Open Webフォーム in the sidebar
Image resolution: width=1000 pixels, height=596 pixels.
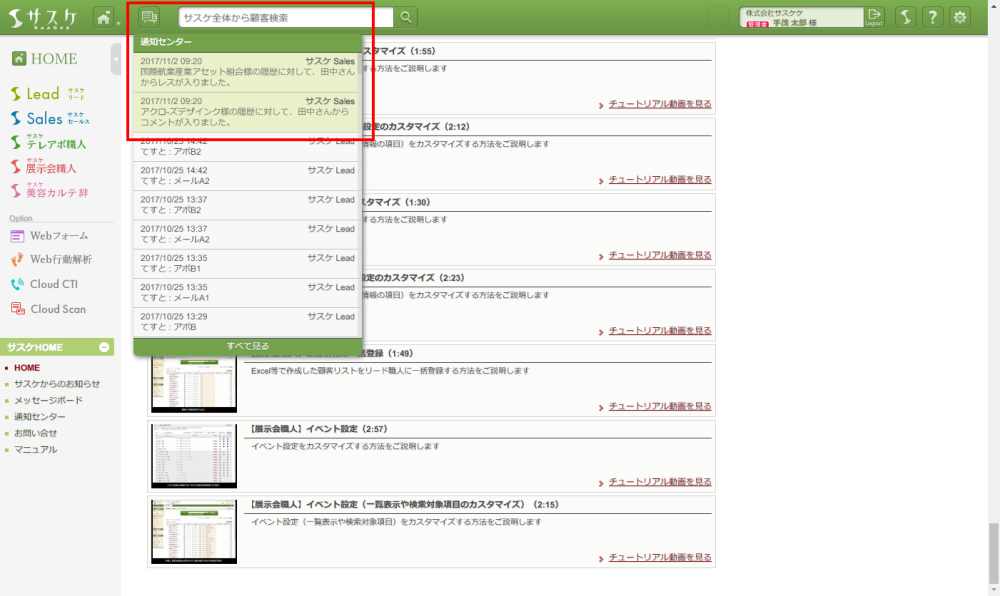pos(58,236)
